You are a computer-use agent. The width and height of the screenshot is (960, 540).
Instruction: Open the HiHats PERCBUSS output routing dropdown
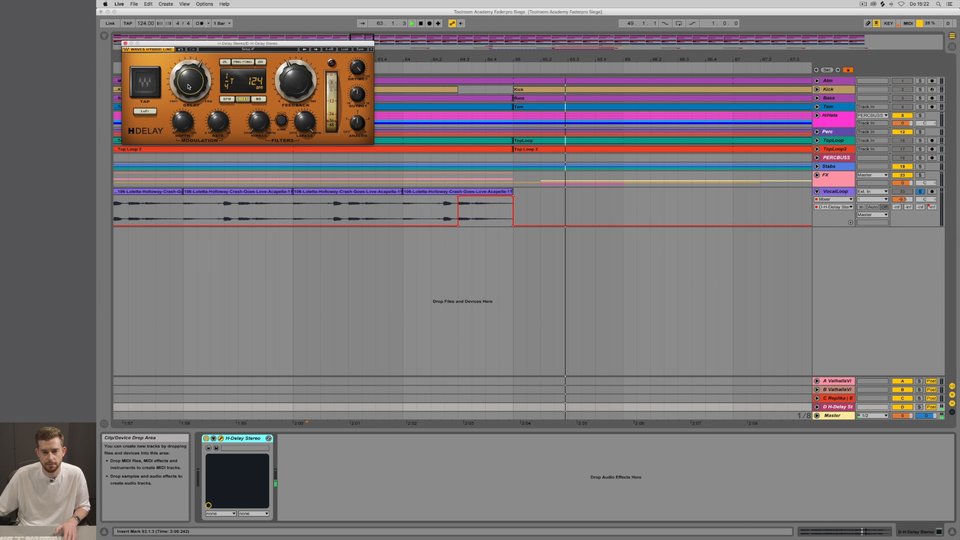tap(872, 114)
